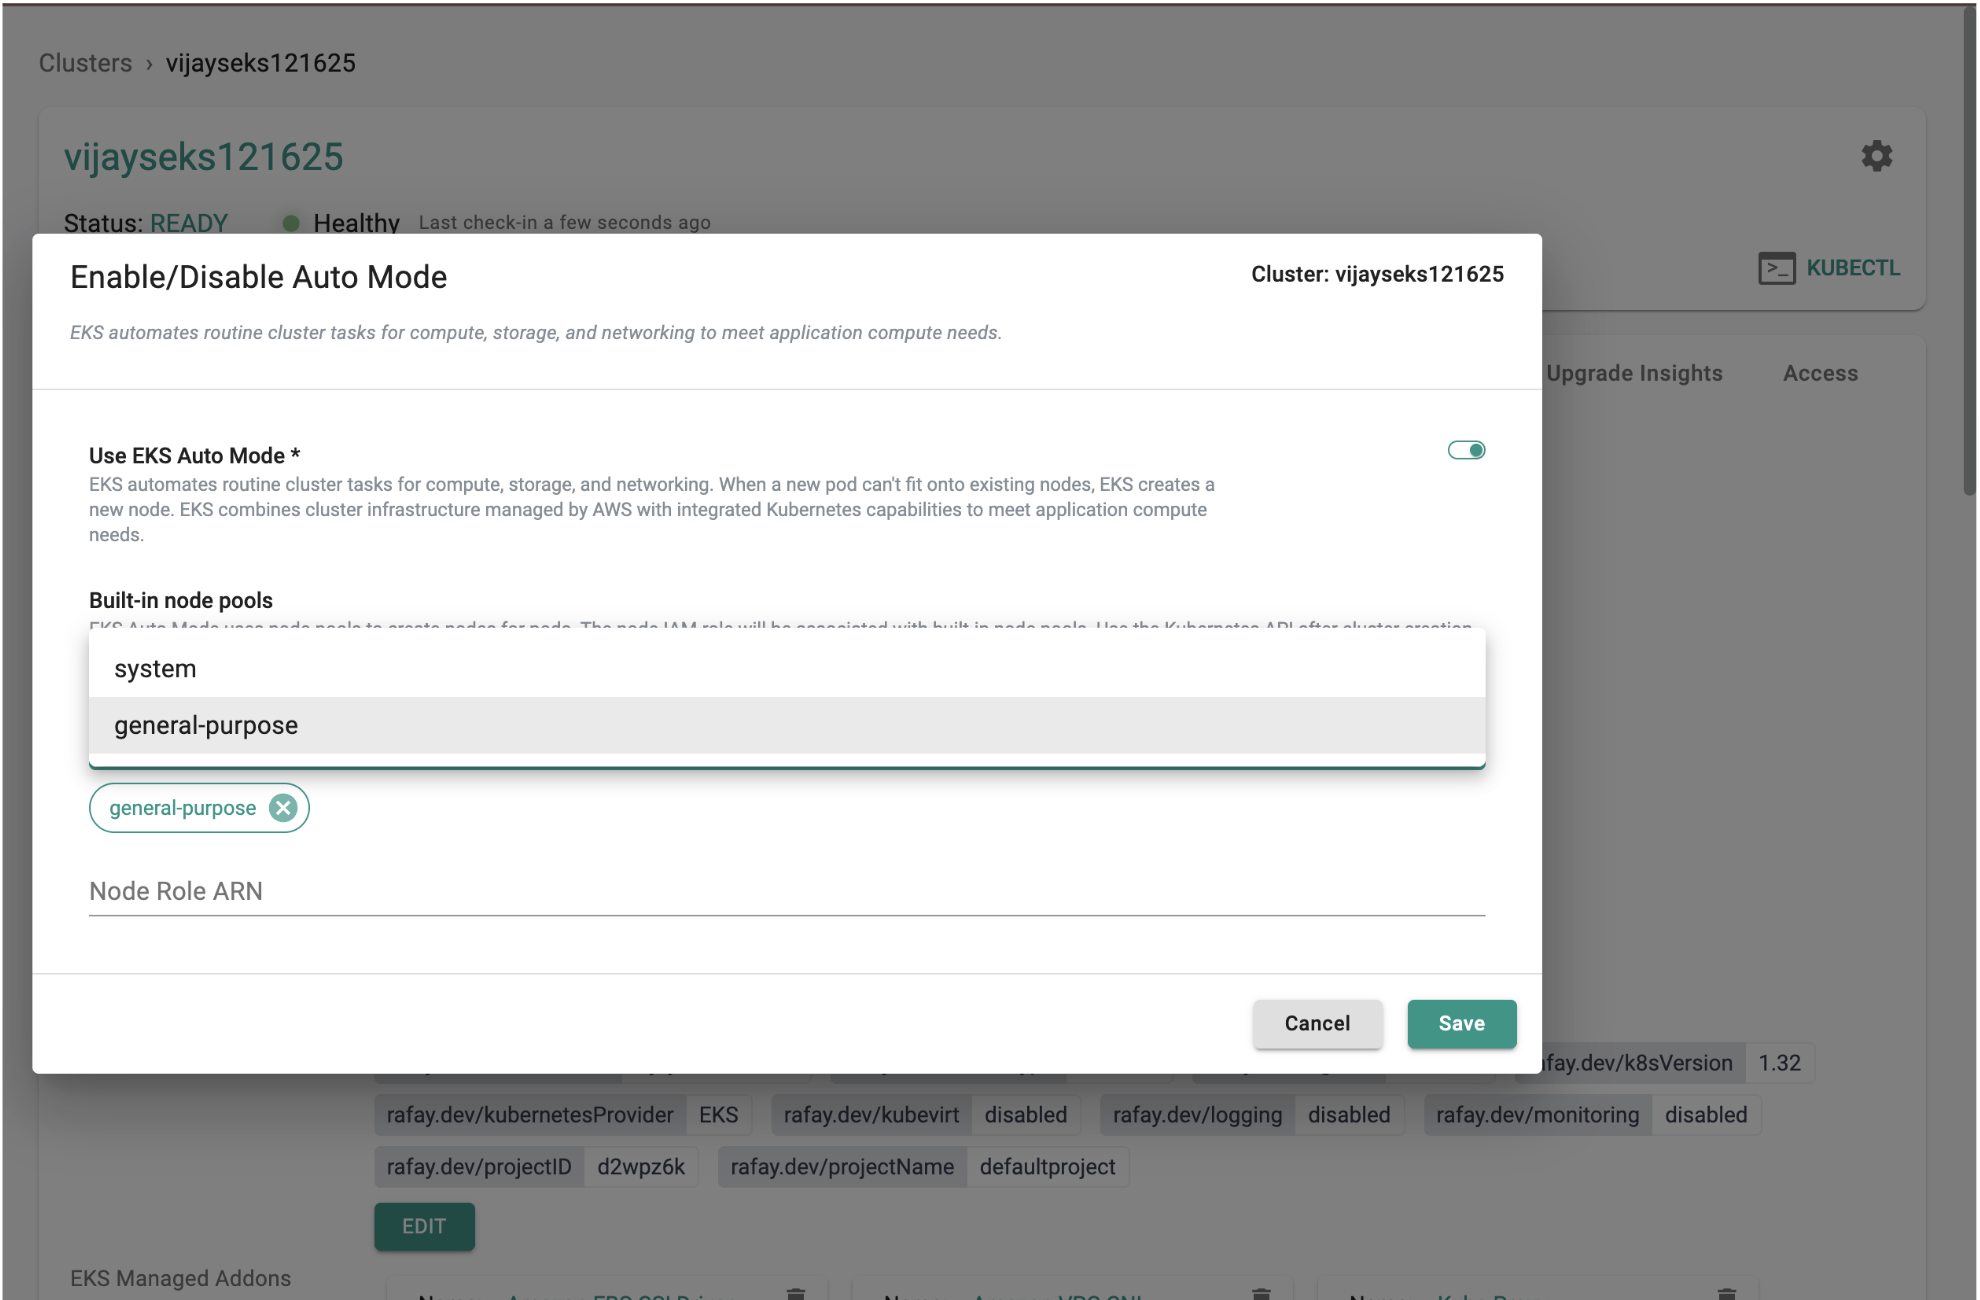Go to Clusters breadcrumb
This screenshot has height=1300, width=1980.
pyautogui.click(x=85, y=63)
